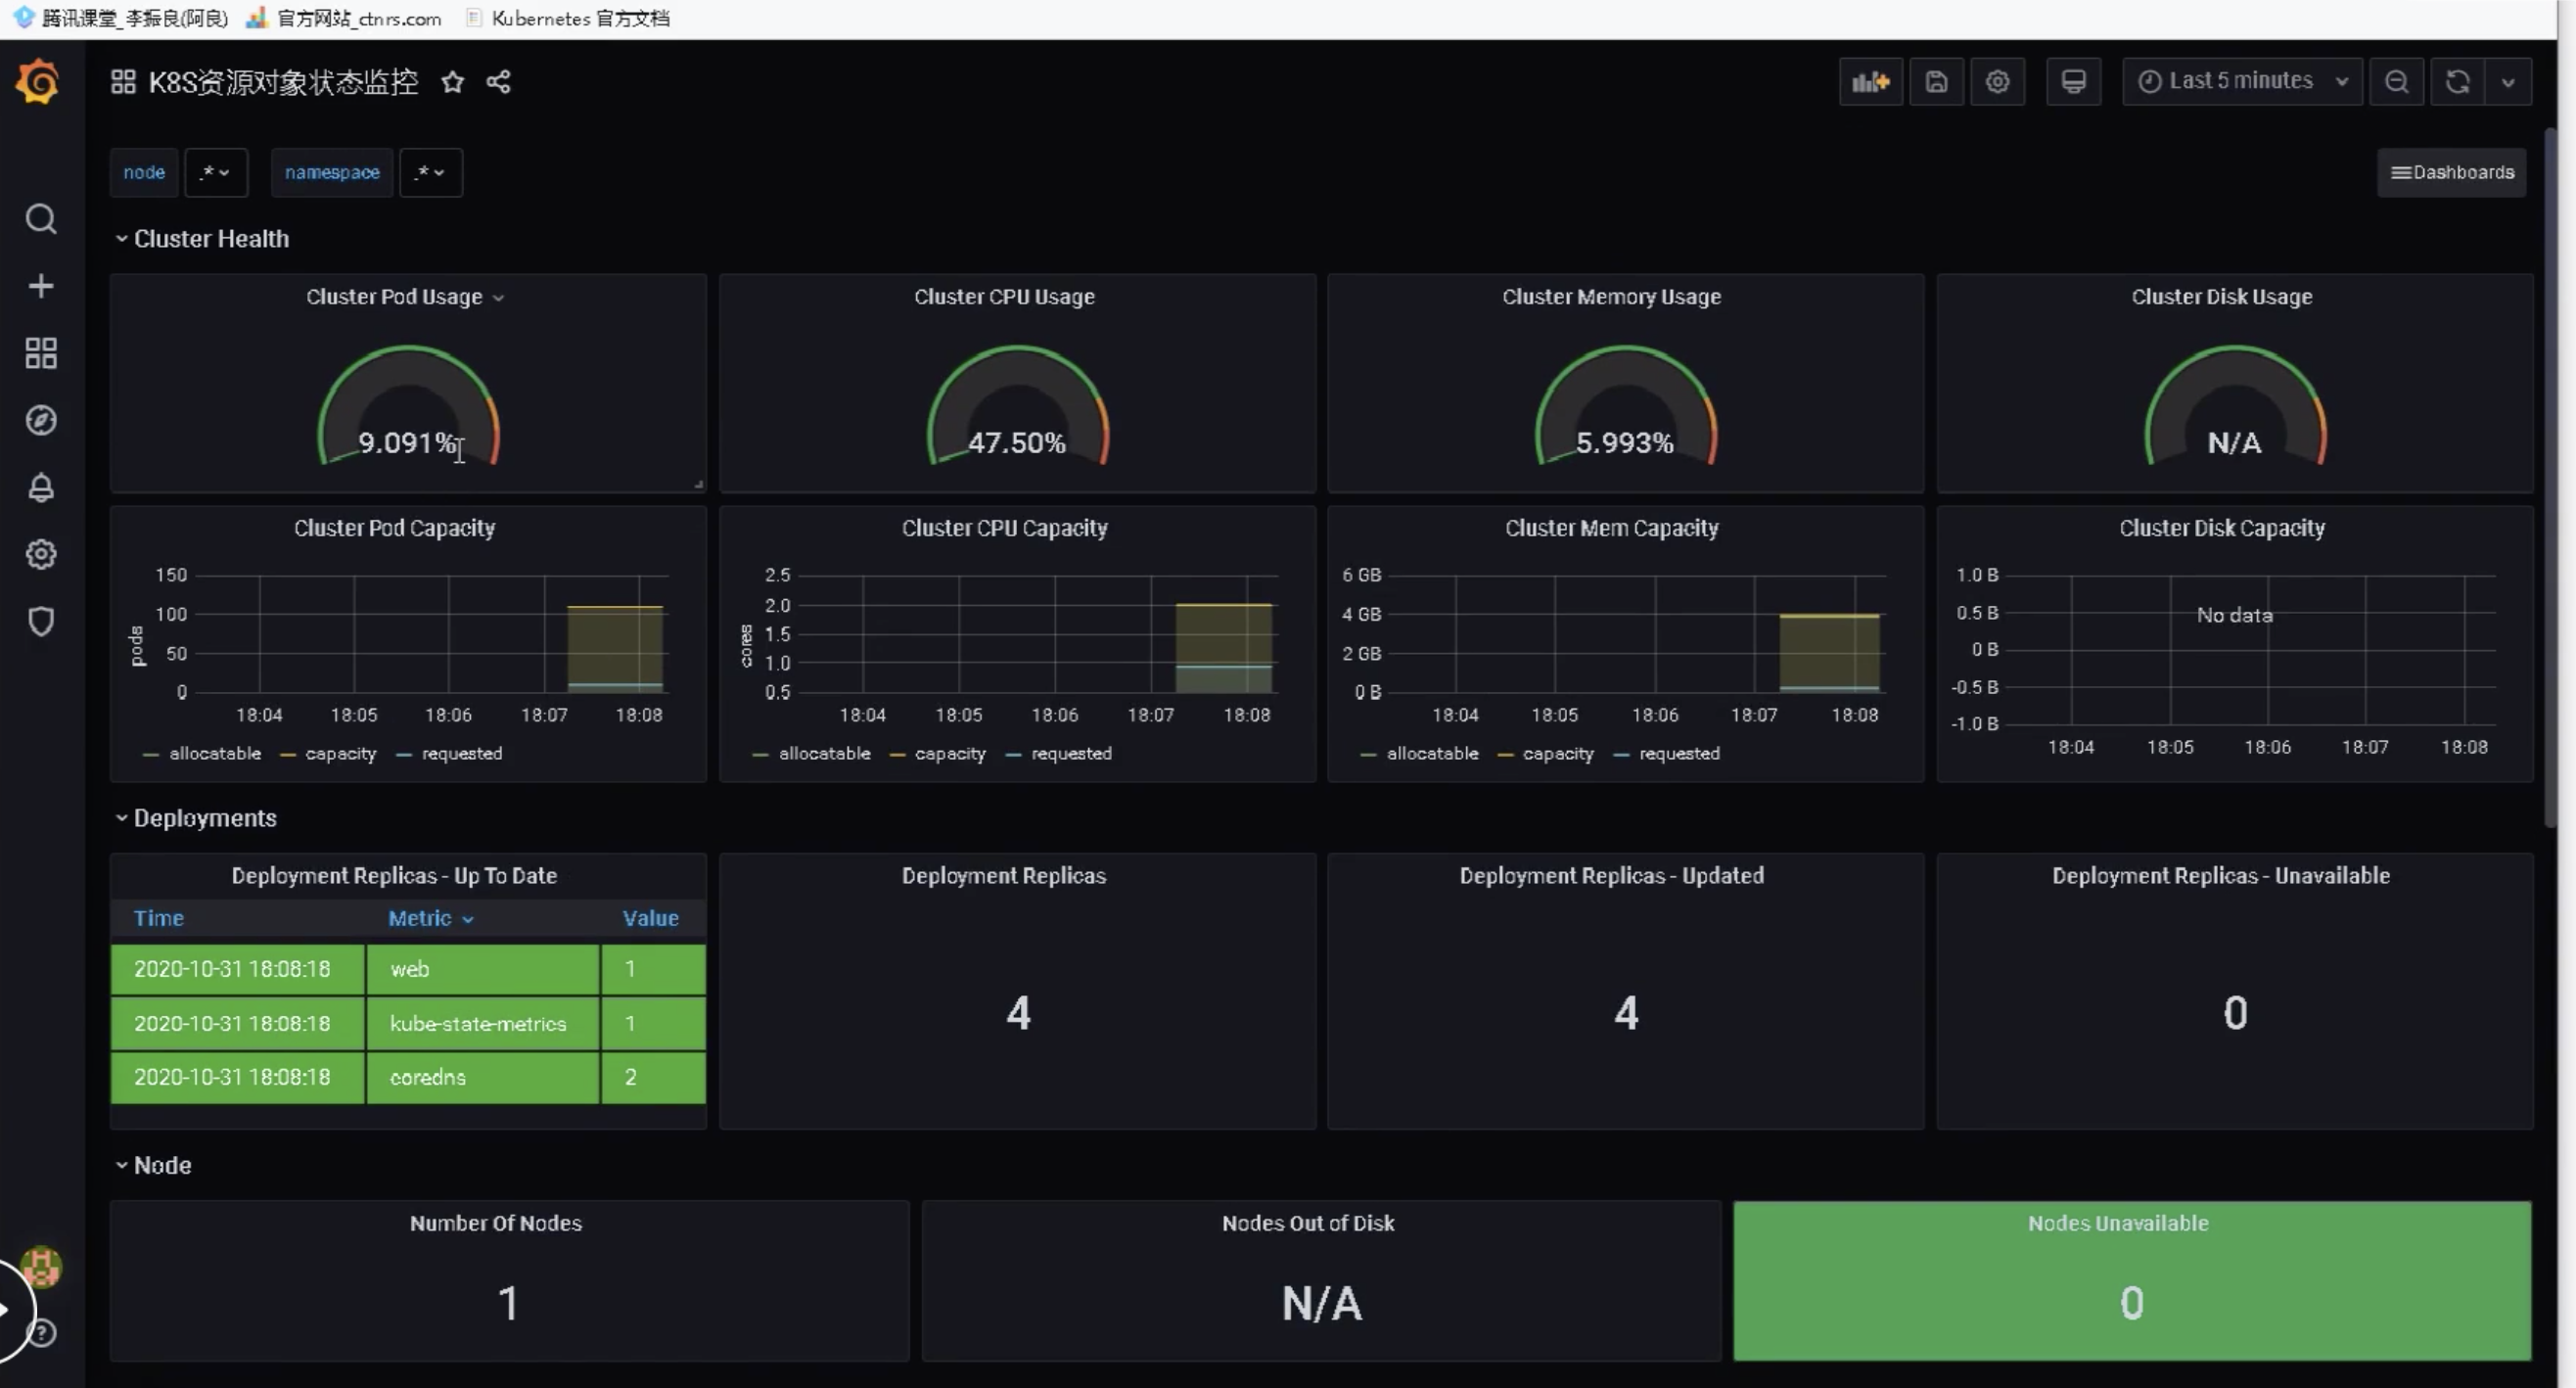Open the Explore compass icon
2576x1388 pixels.
[x=40, y=420]
